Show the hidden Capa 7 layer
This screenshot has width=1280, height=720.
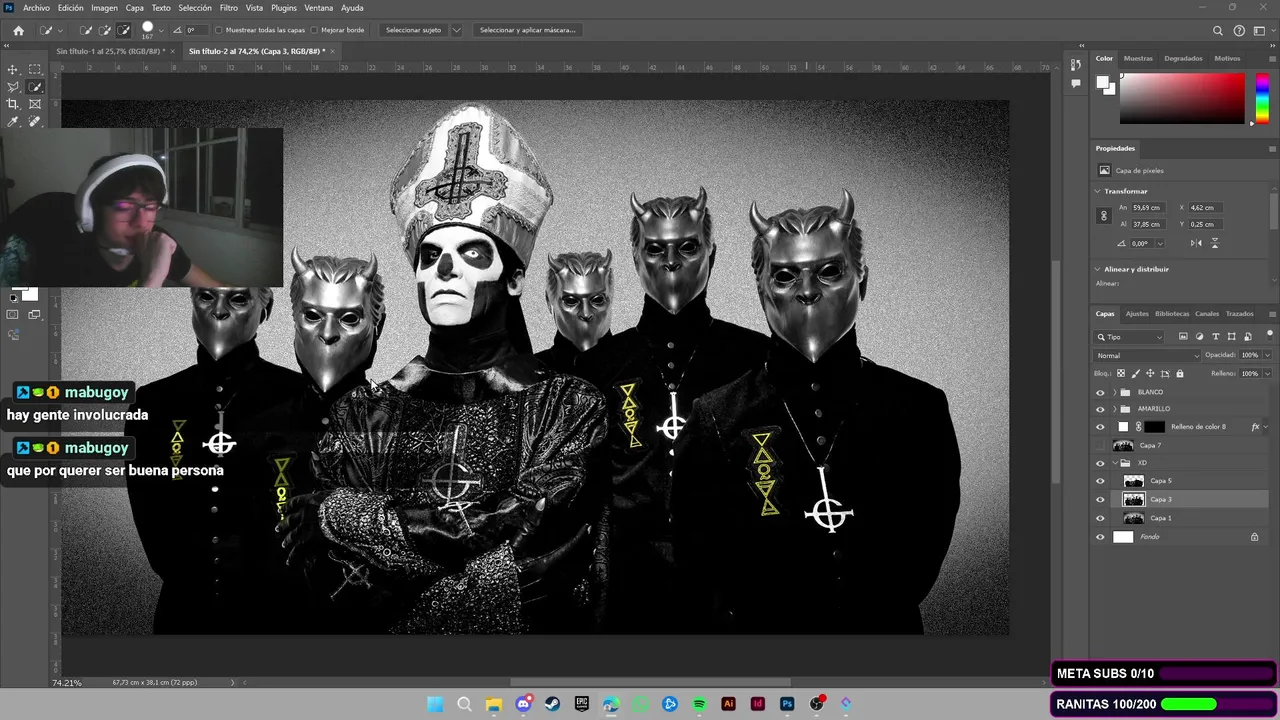[x=1100, y=445]
